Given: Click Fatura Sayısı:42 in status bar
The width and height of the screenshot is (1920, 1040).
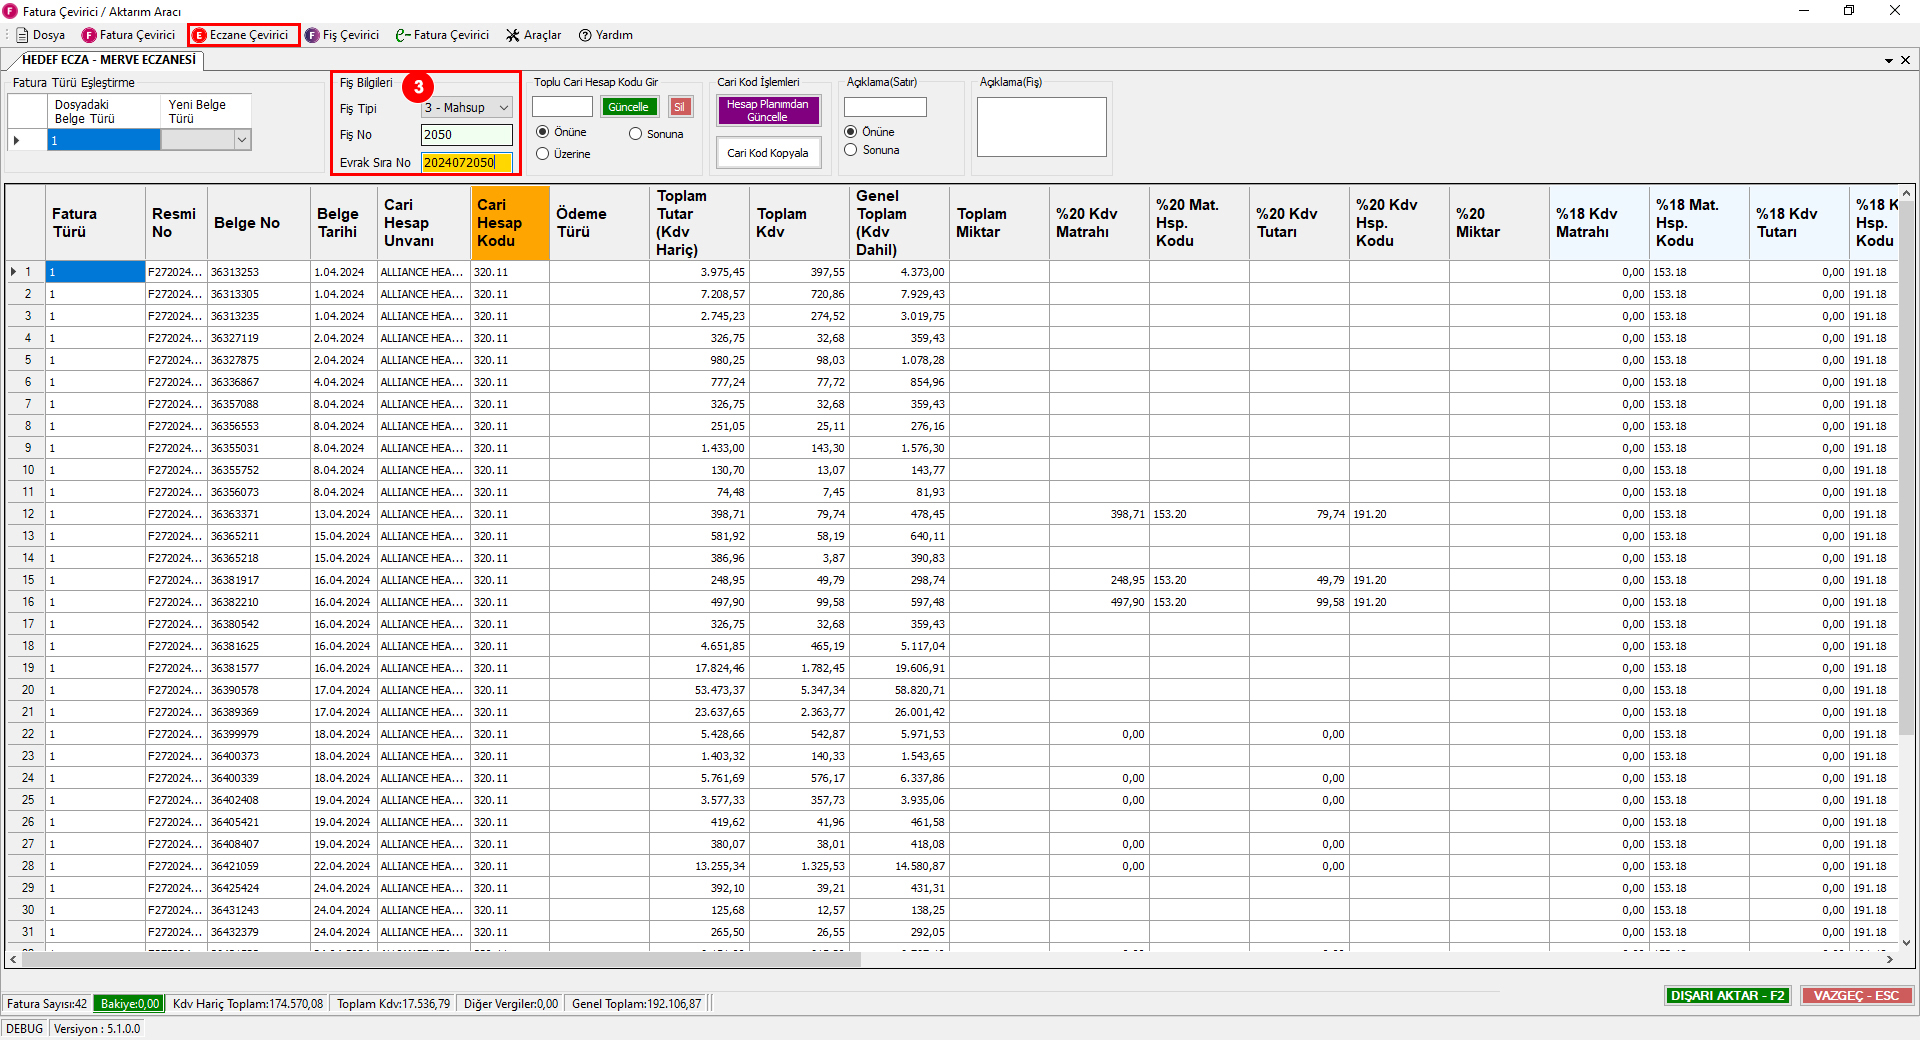Looking at the screenshot, I should pyautogui.click(x=47, y=1004).
